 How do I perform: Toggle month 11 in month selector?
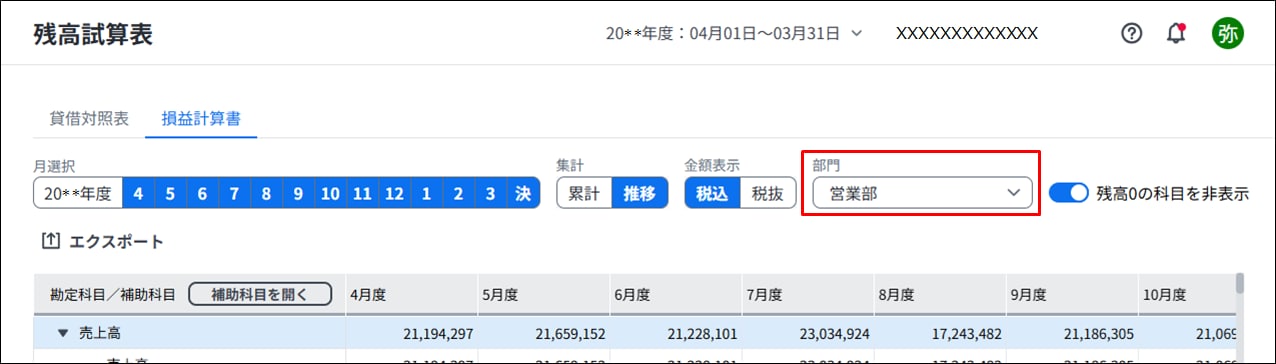click(362, 193)
